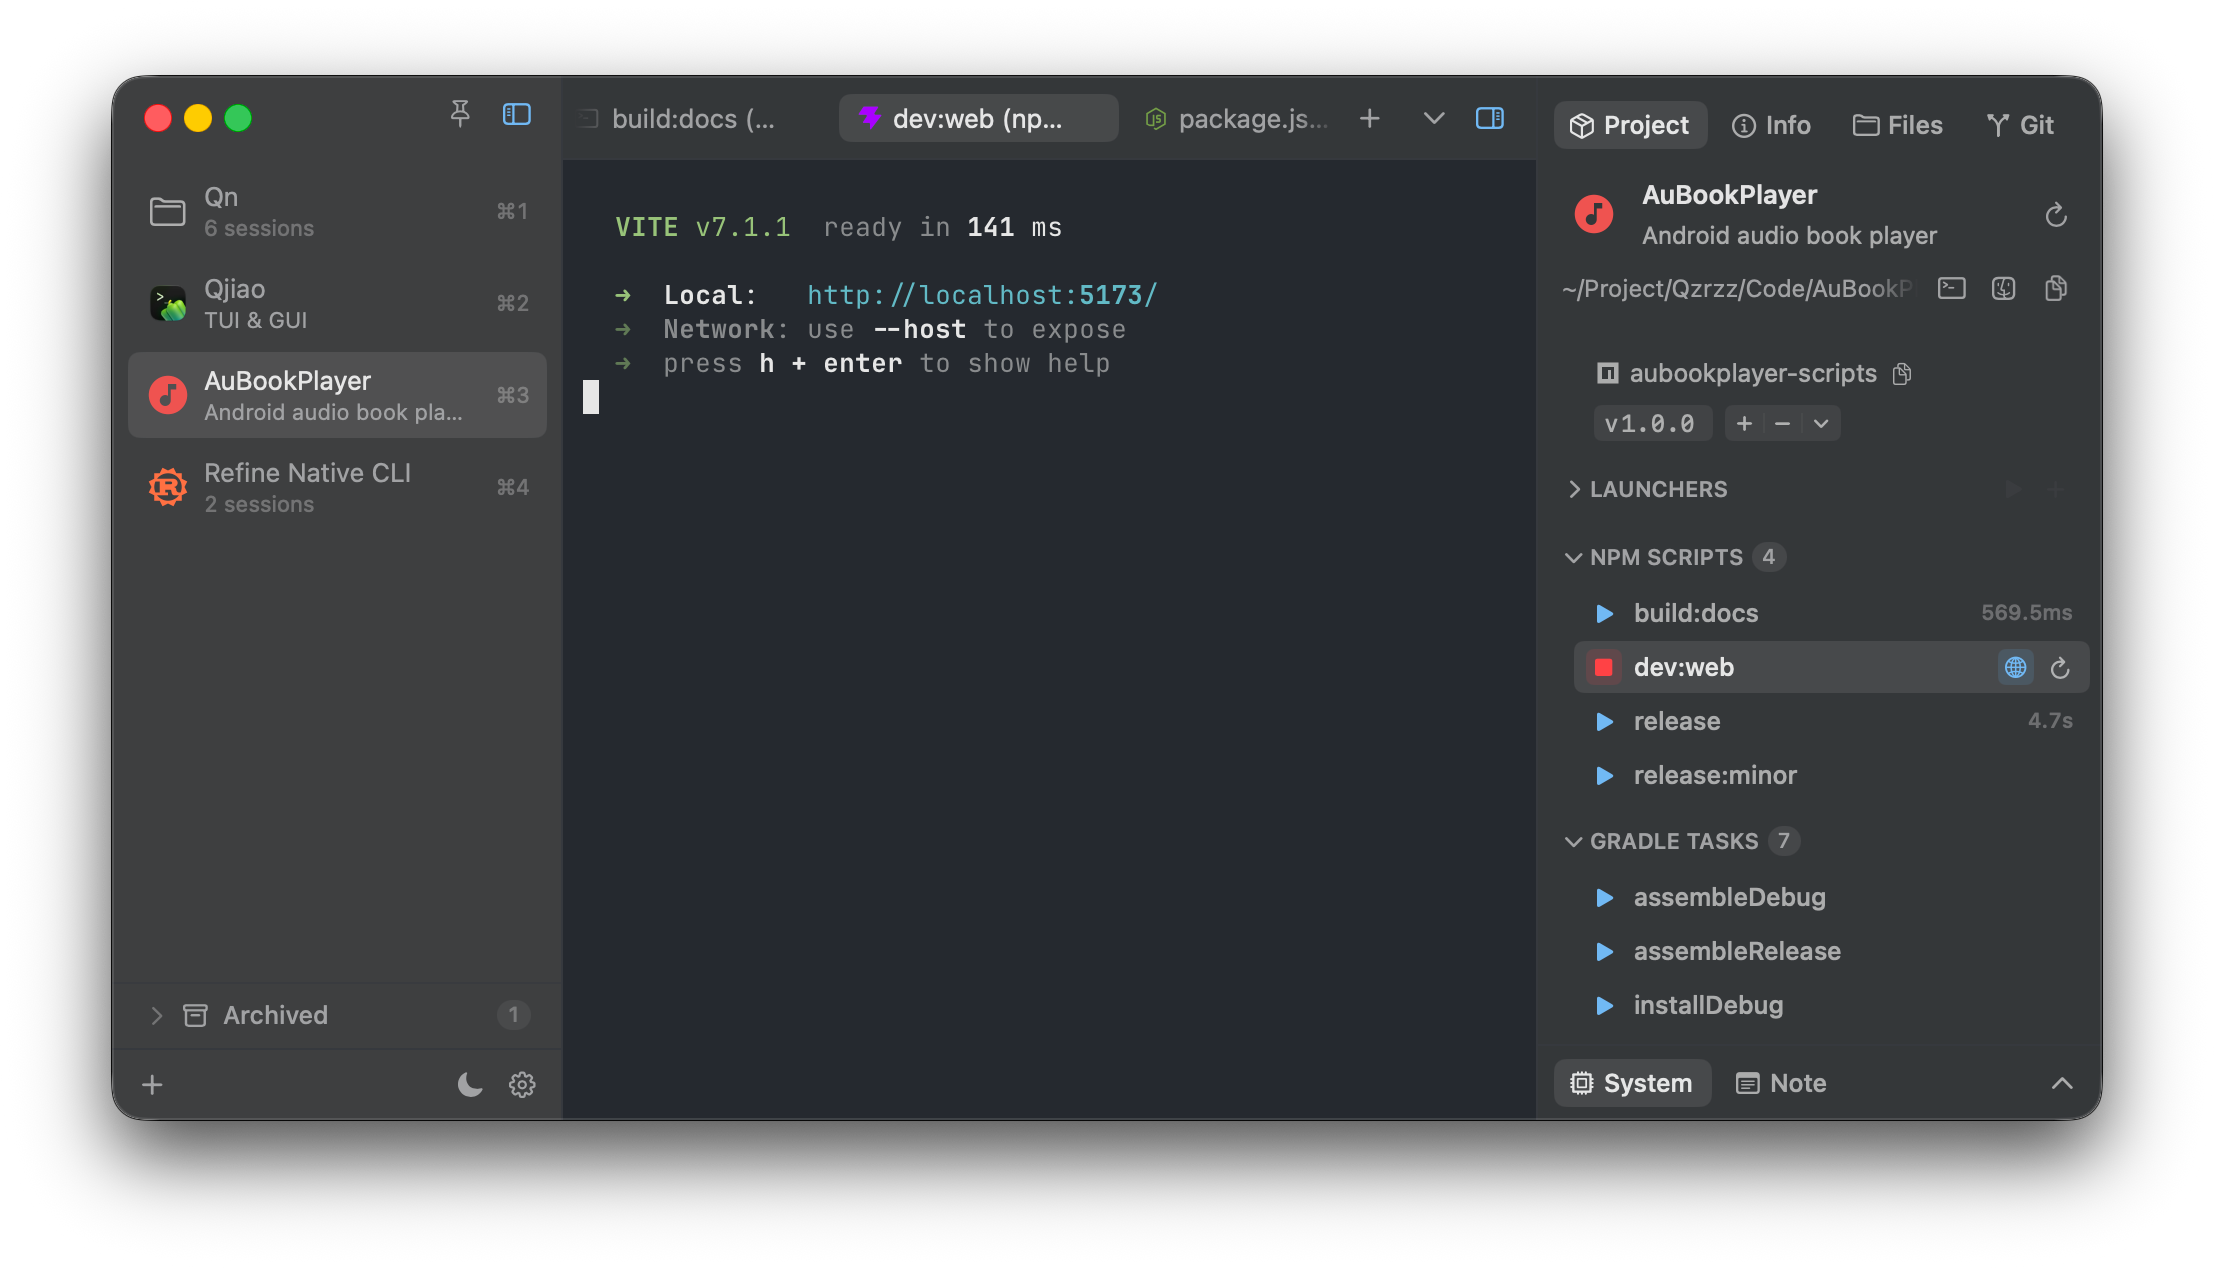This screenshot has width=2214, height=1268.
Task: Reveal project folder in Finder icon
Action: pyautogui.click(x=2003, y=289)
